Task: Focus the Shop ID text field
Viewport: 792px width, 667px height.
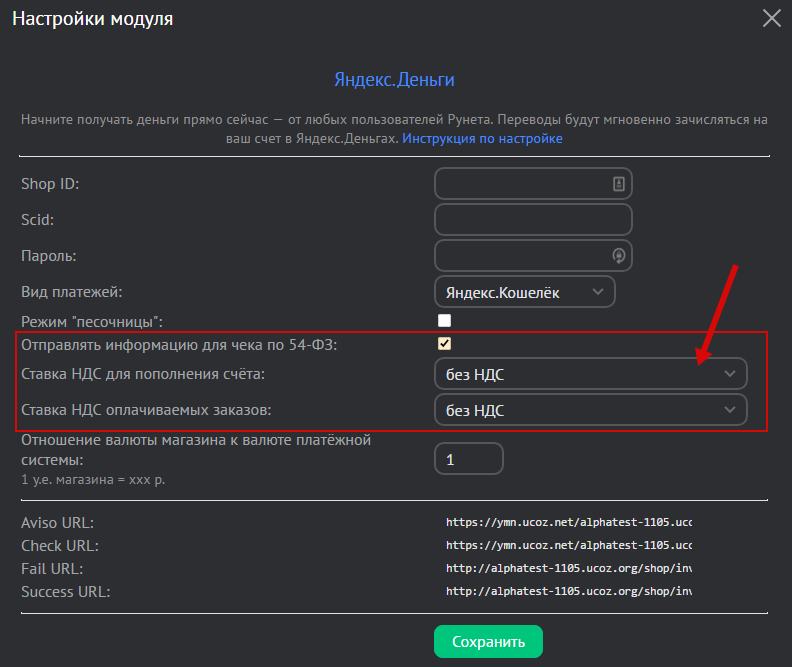Action: pos(522,184)
